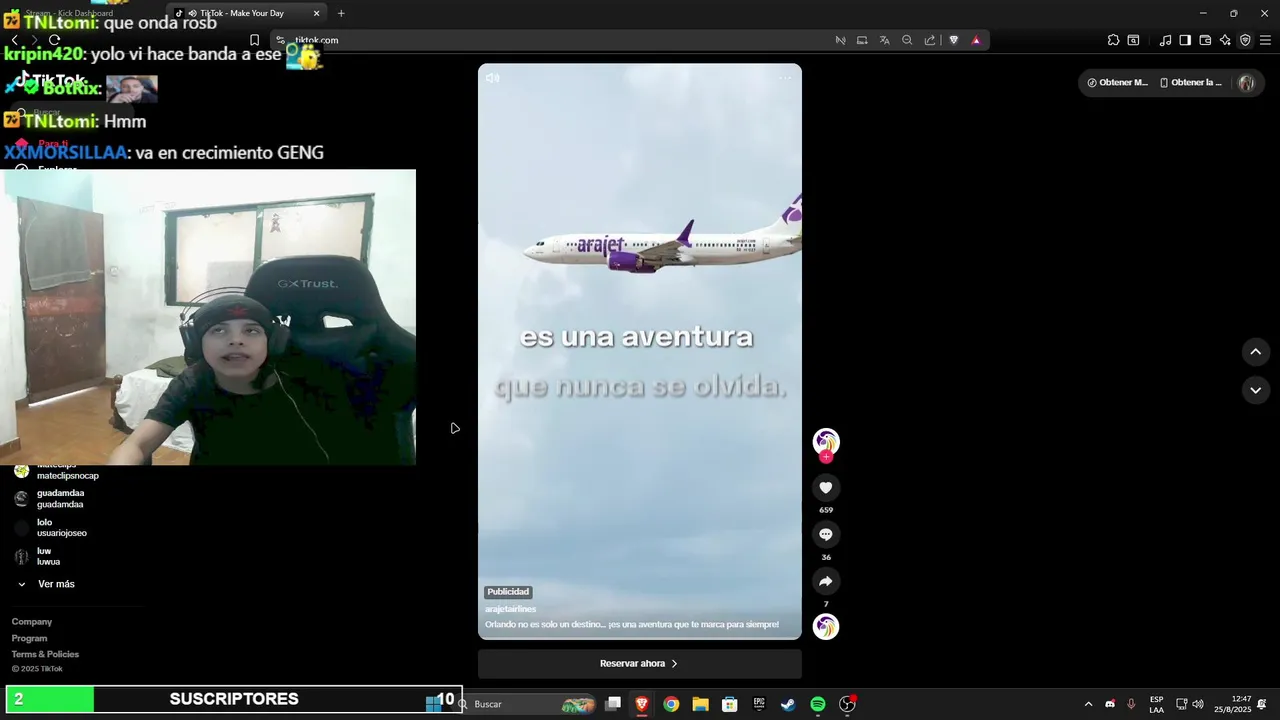The image size is (1280, 720).
Task: Click the share page icon in address bar
Action: click(930, 40)
